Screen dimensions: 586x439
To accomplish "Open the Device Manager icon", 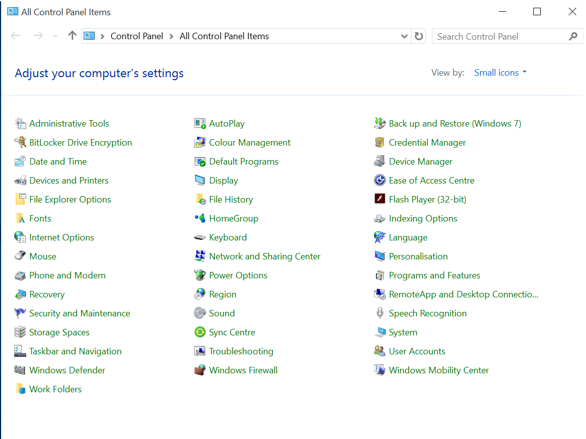I will pos(380,161).
